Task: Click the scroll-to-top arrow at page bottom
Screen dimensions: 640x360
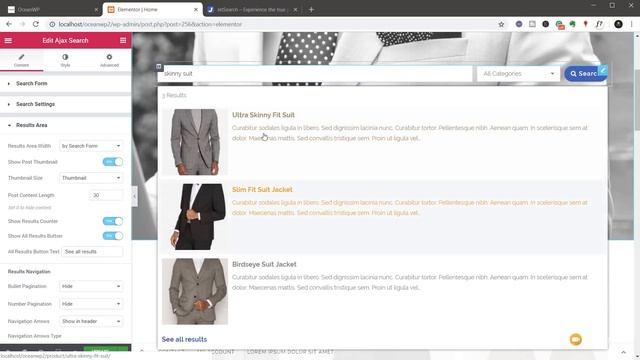Action: 623,352
